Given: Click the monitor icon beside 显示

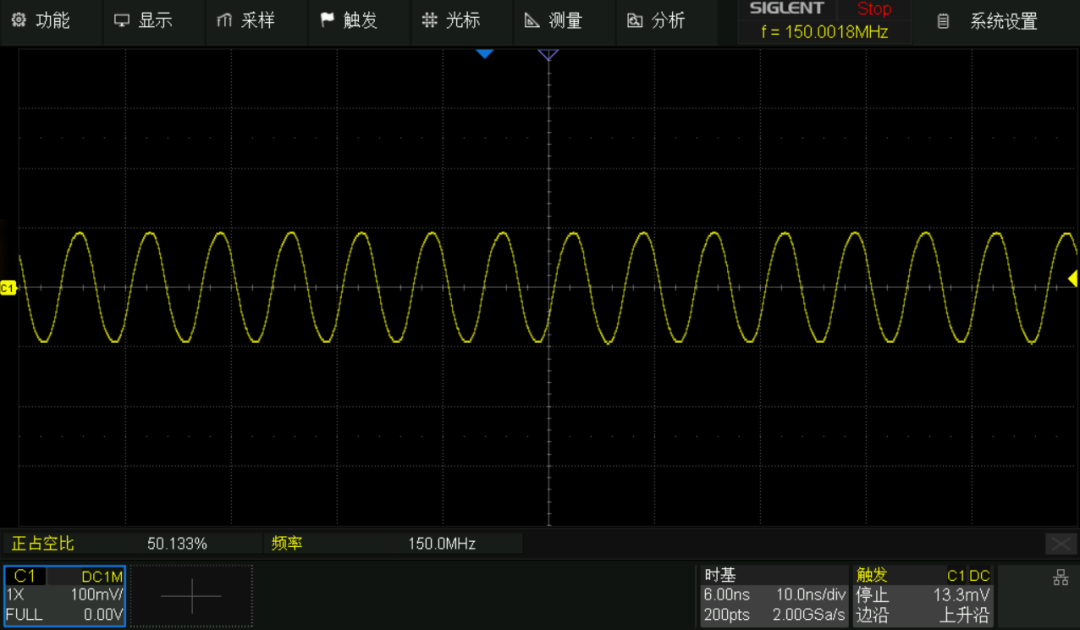Looking at the screenshot, I should (121, 20).
